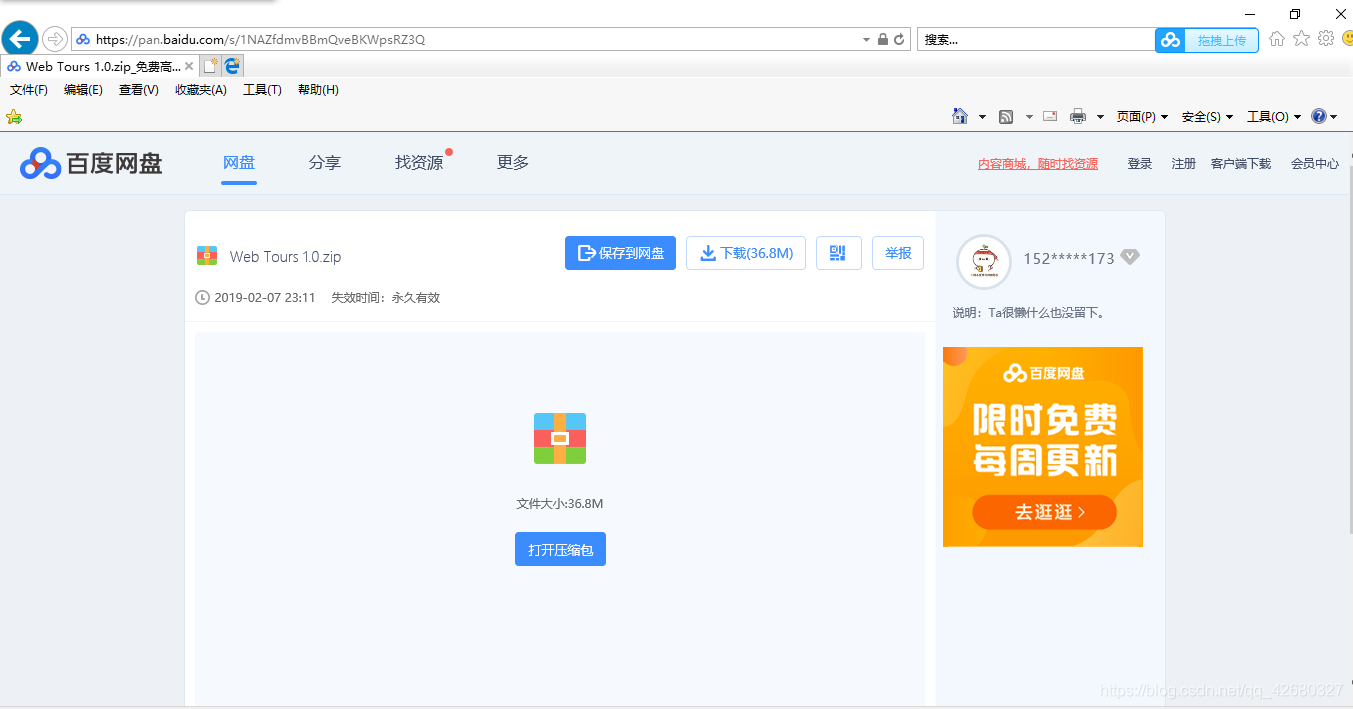Open the blue help question mark dropdown
The image size is (1353, 709).
pyautogui.click(x=1324, y=116)
